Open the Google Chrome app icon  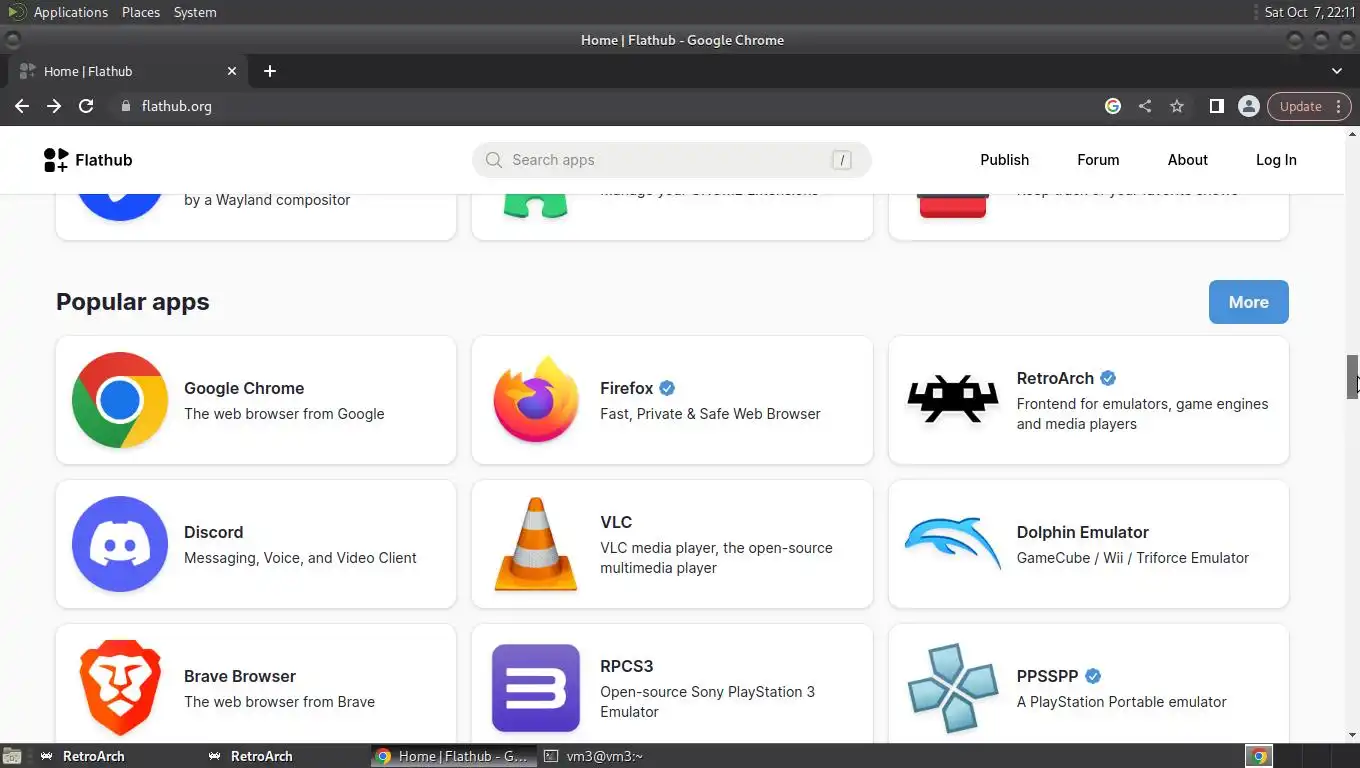pyautogui.click(x=120, y=400)
